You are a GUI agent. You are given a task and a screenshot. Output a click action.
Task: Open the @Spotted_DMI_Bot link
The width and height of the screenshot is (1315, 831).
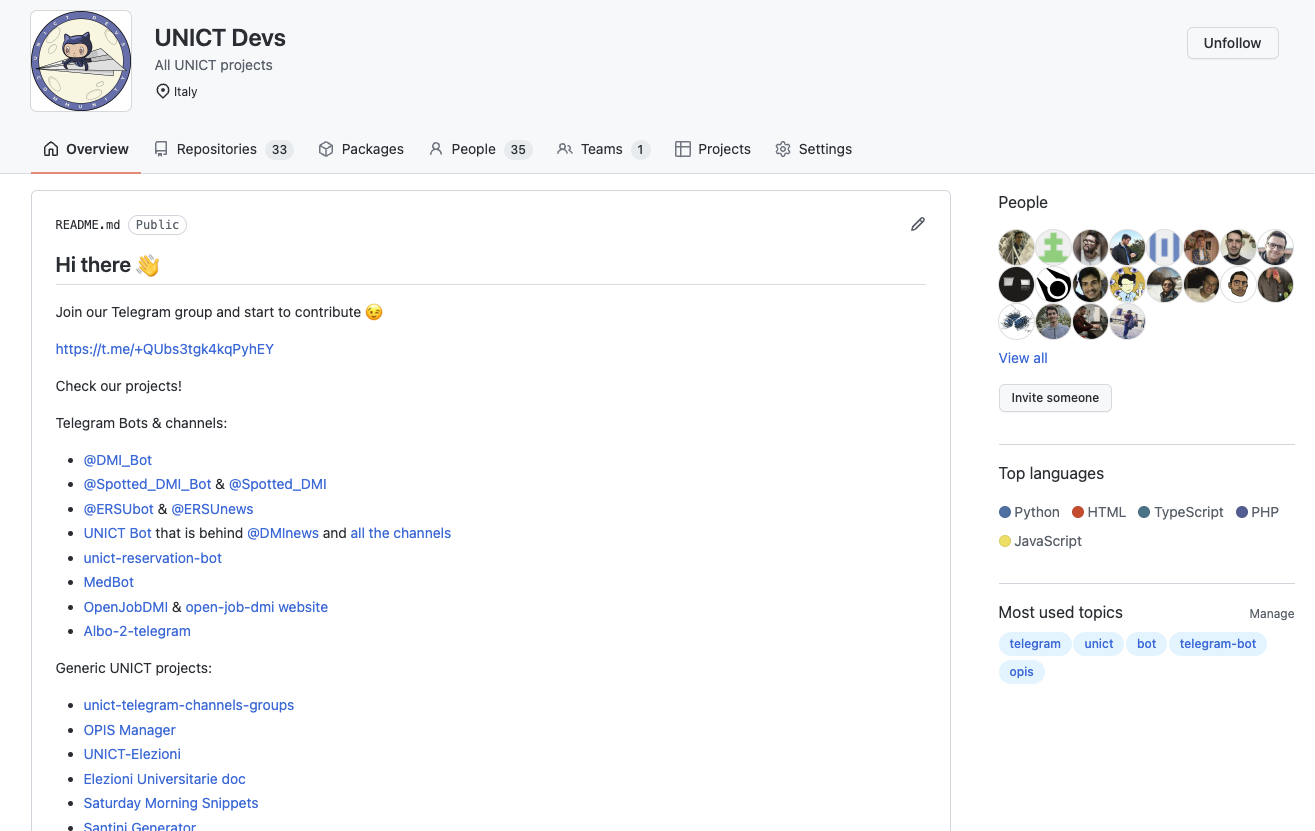(148, 484)
